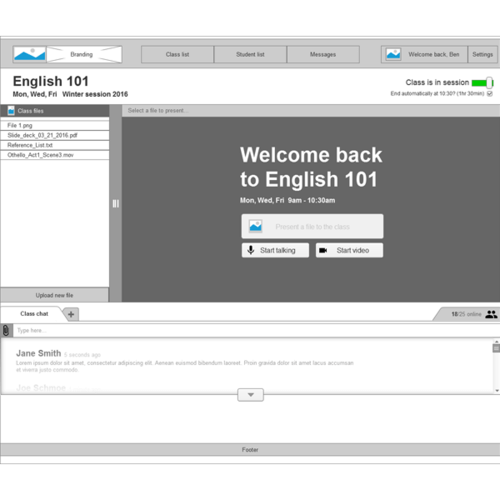The width and height of the screenshot is (500, 500).
Task: Expand the chat panel with down arrow
Action: [x=251, y=395]
